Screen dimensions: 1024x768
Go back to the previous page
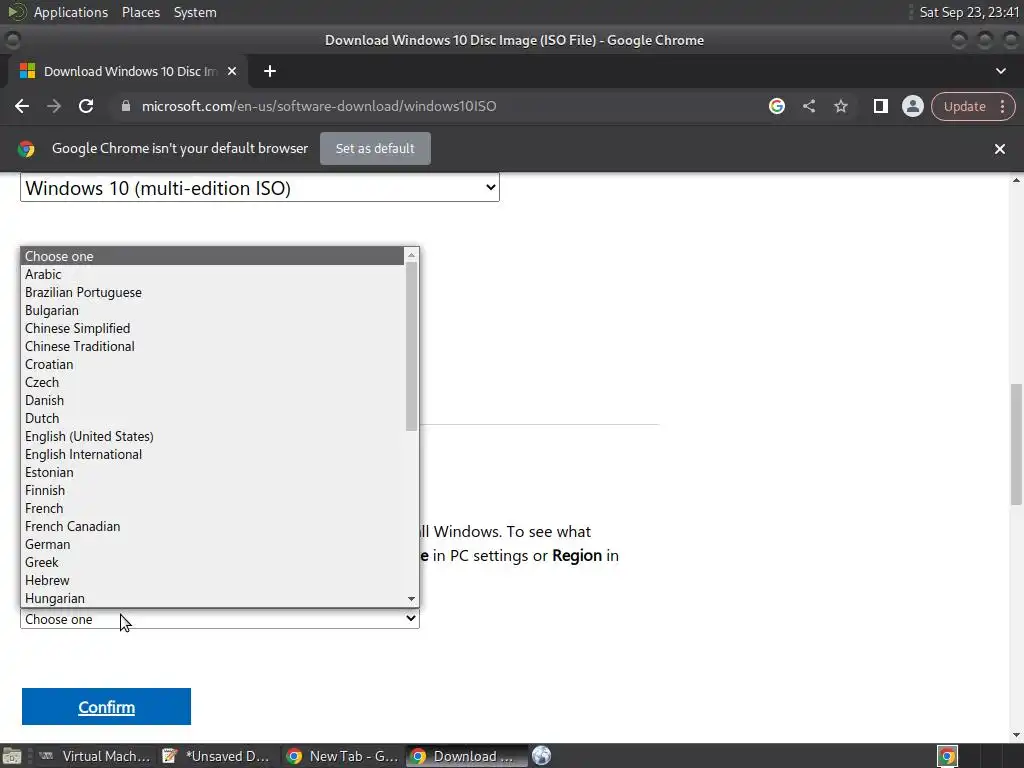coord(22,106)
